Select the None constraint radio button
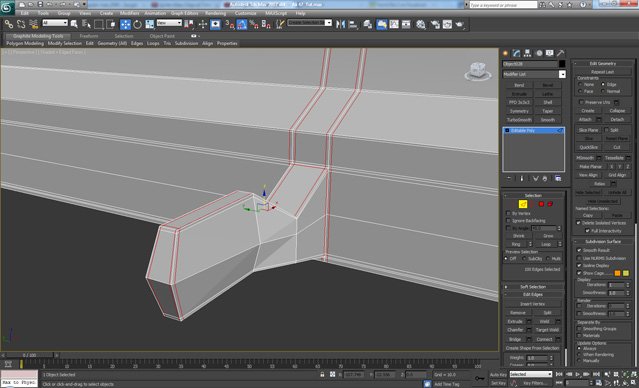 point(580,84)
